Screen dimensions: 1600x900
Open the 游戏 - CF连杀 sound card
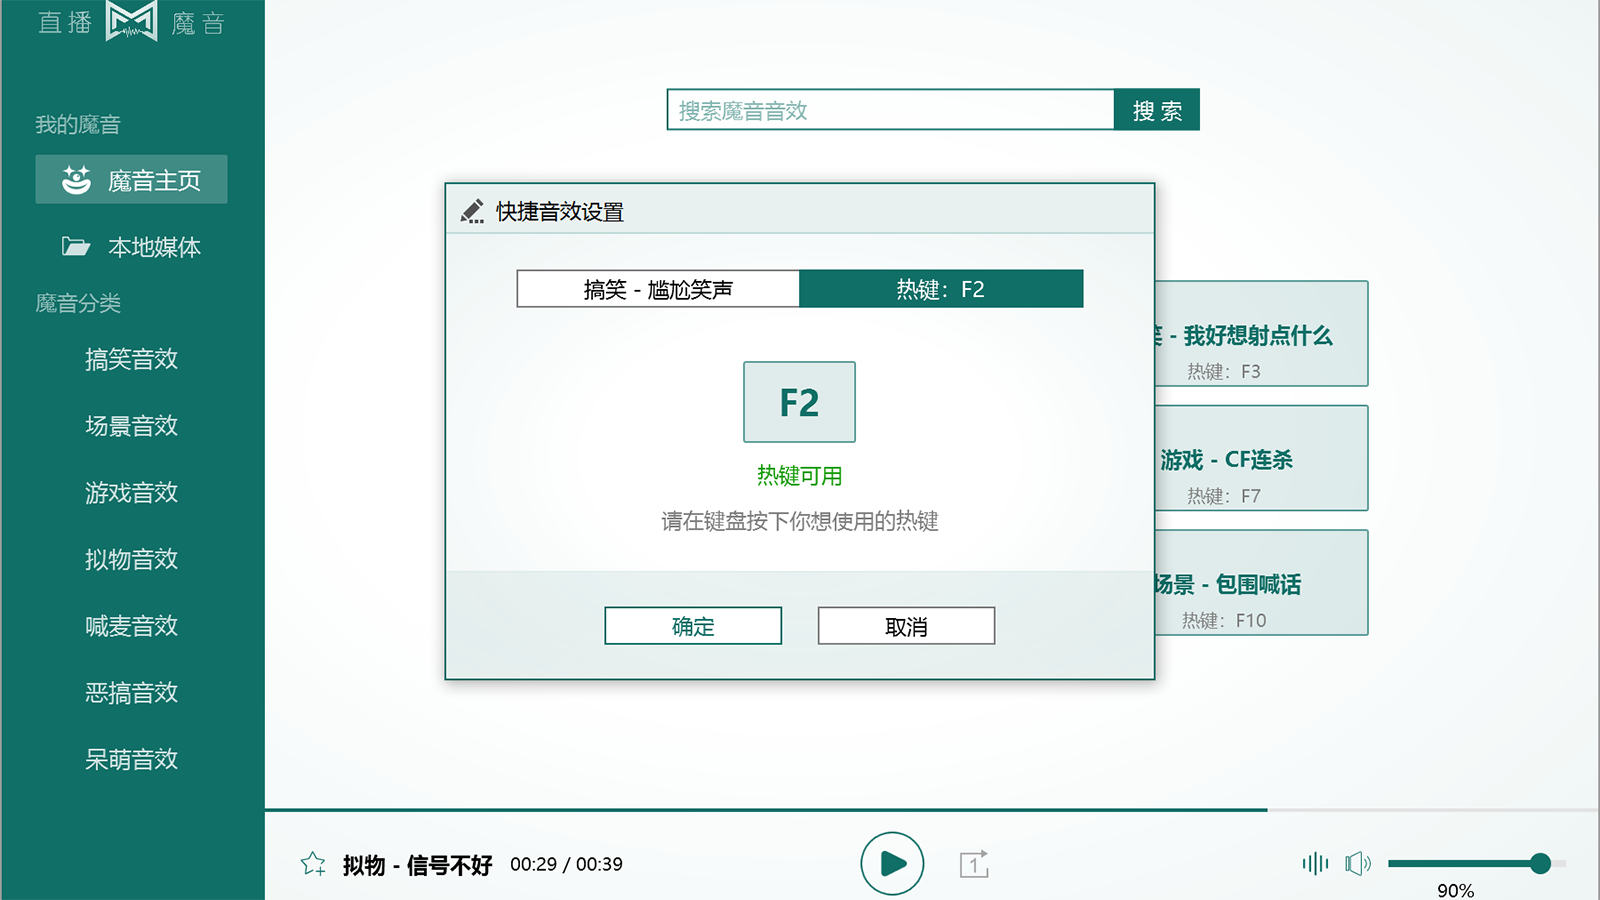tap(1262, 458)
